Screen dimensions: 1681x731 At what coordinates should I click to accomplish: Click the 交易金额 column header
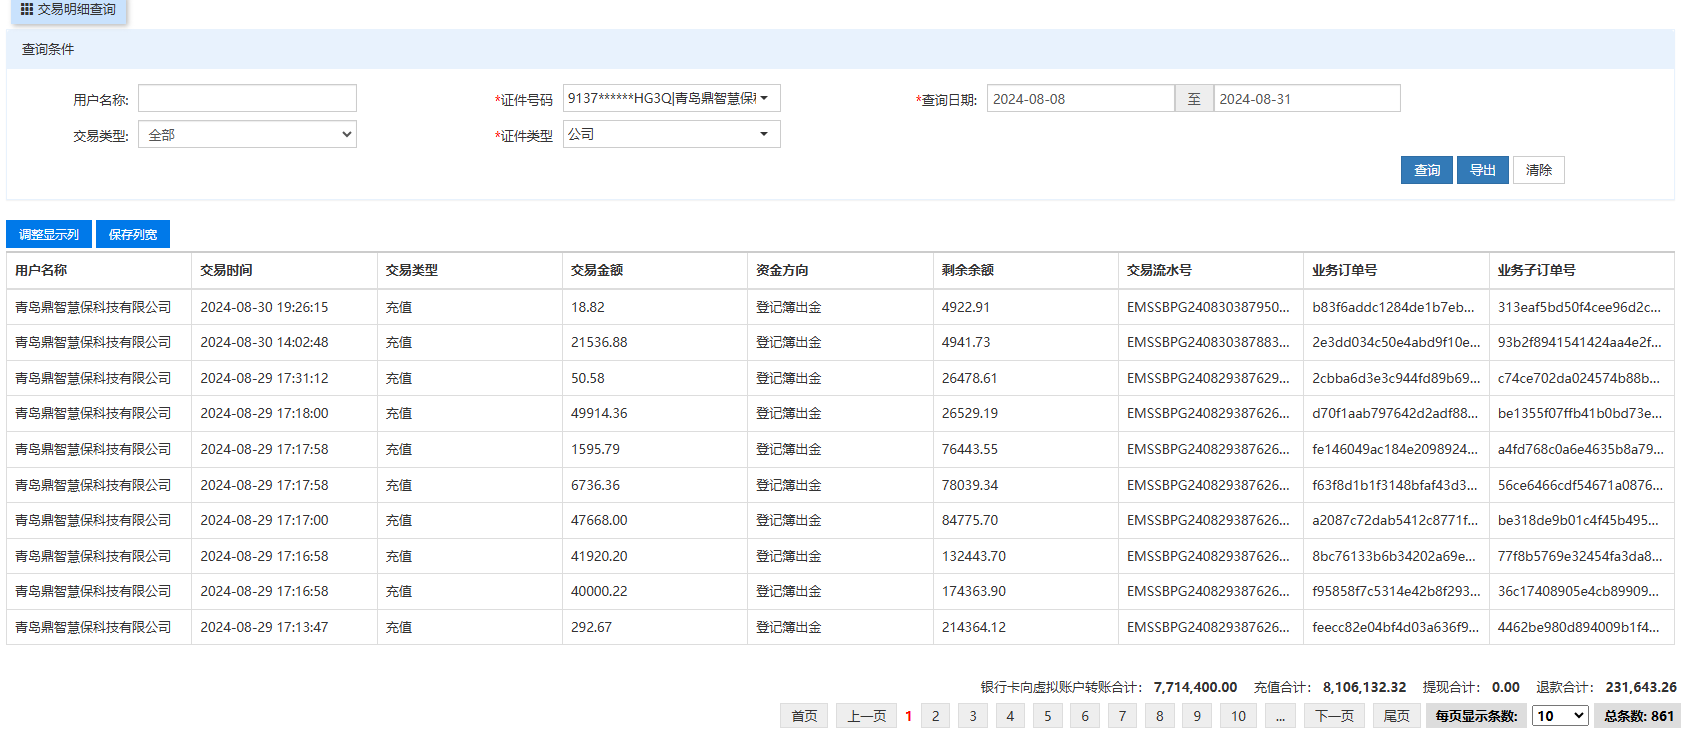597,270
